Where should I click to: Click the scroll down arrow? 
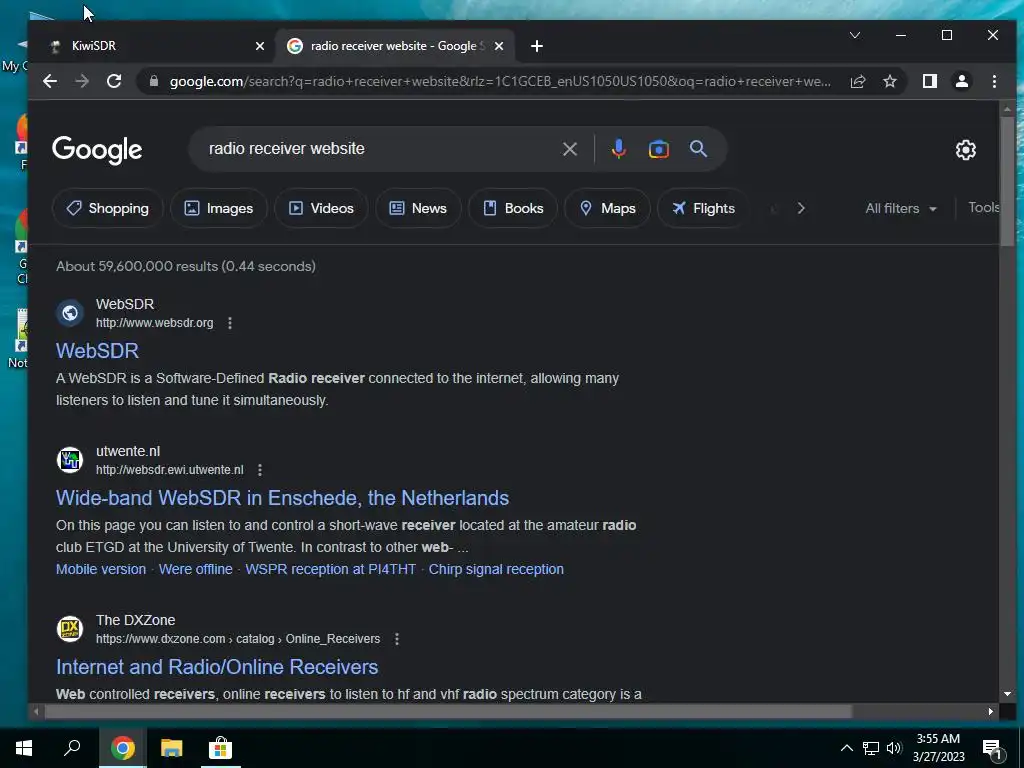1007,694
